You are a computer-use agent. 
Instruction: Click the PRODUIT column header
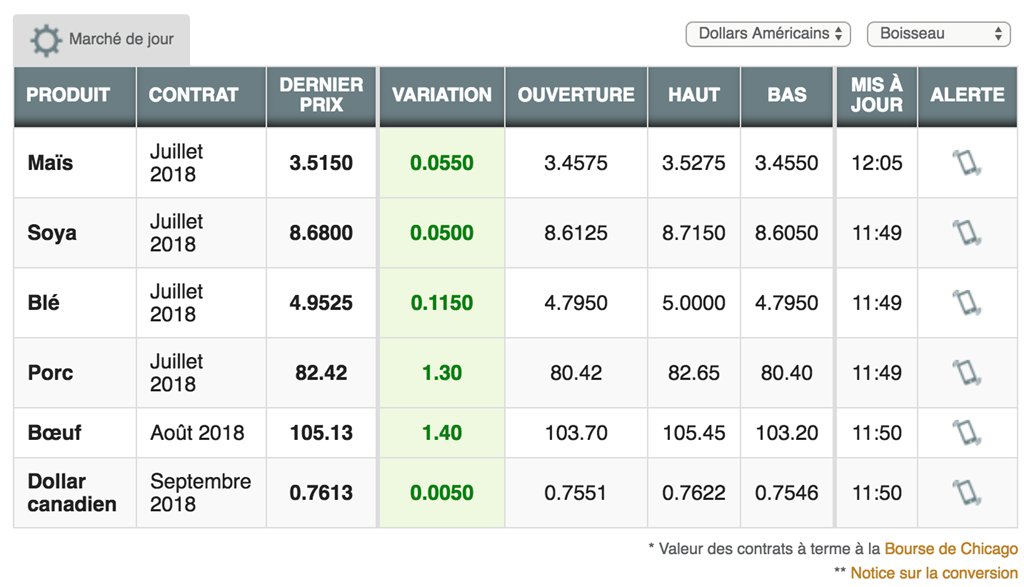tap(68, 95)
